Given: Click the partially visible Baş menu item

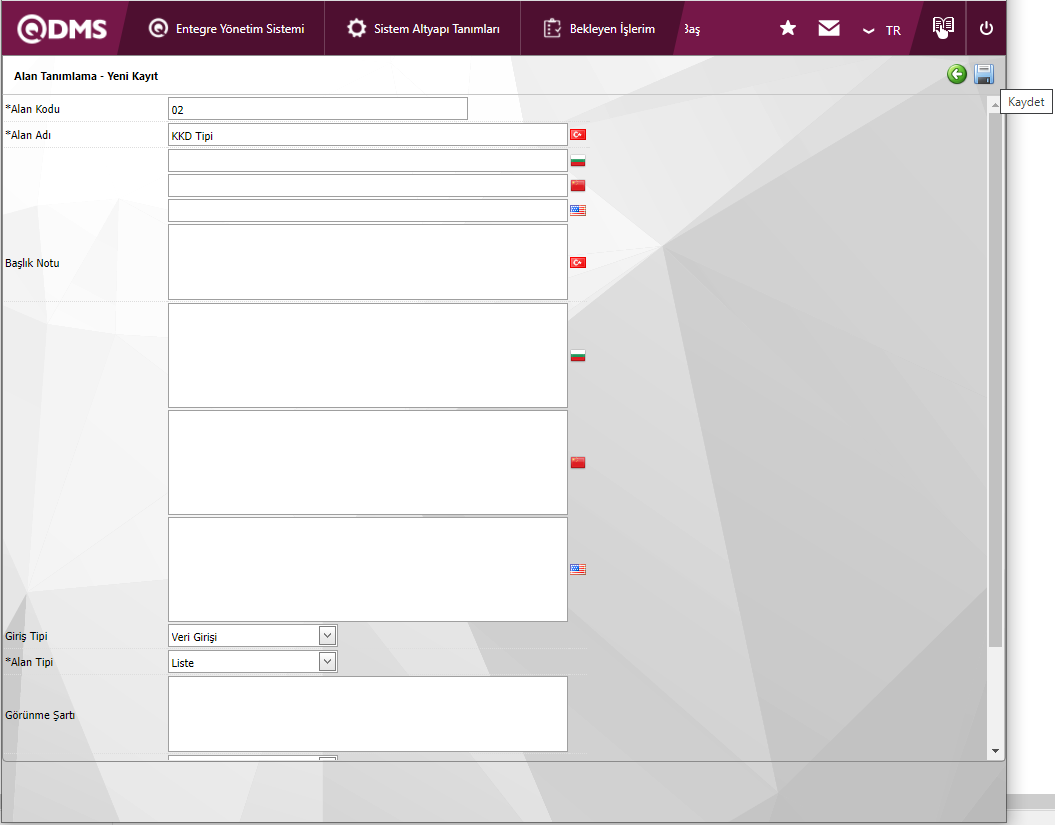Looking at the screenshot, I should point(692,29).
